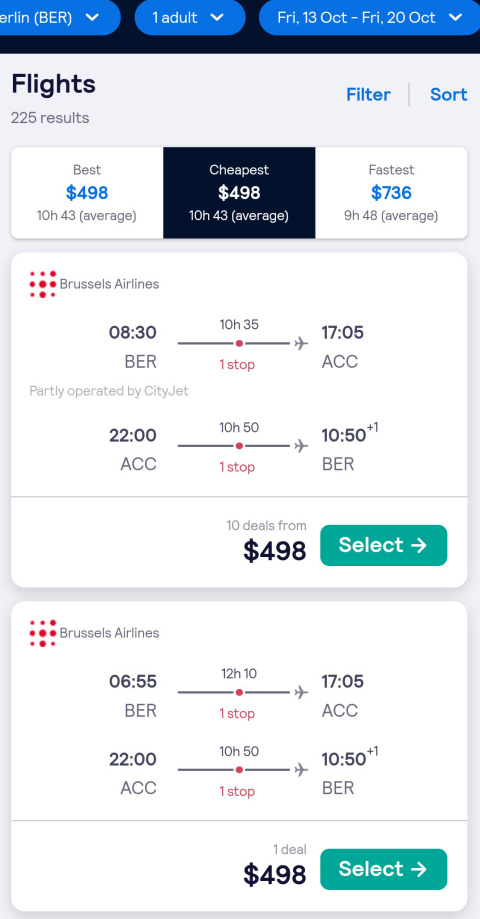This screenshot has width=480, height=919.
Task: Open the Sort options
Action: pyautogui.click(x=449, y=94)
